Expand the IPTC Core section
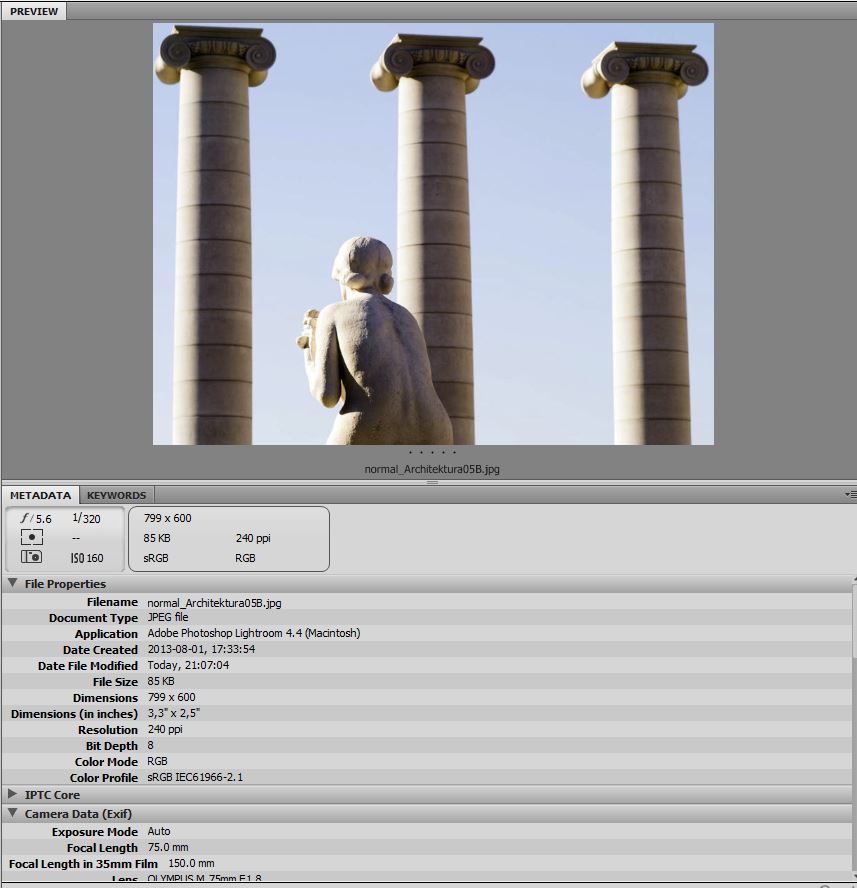This screenshot has height=888, width=857. click(x=13, y=795)
